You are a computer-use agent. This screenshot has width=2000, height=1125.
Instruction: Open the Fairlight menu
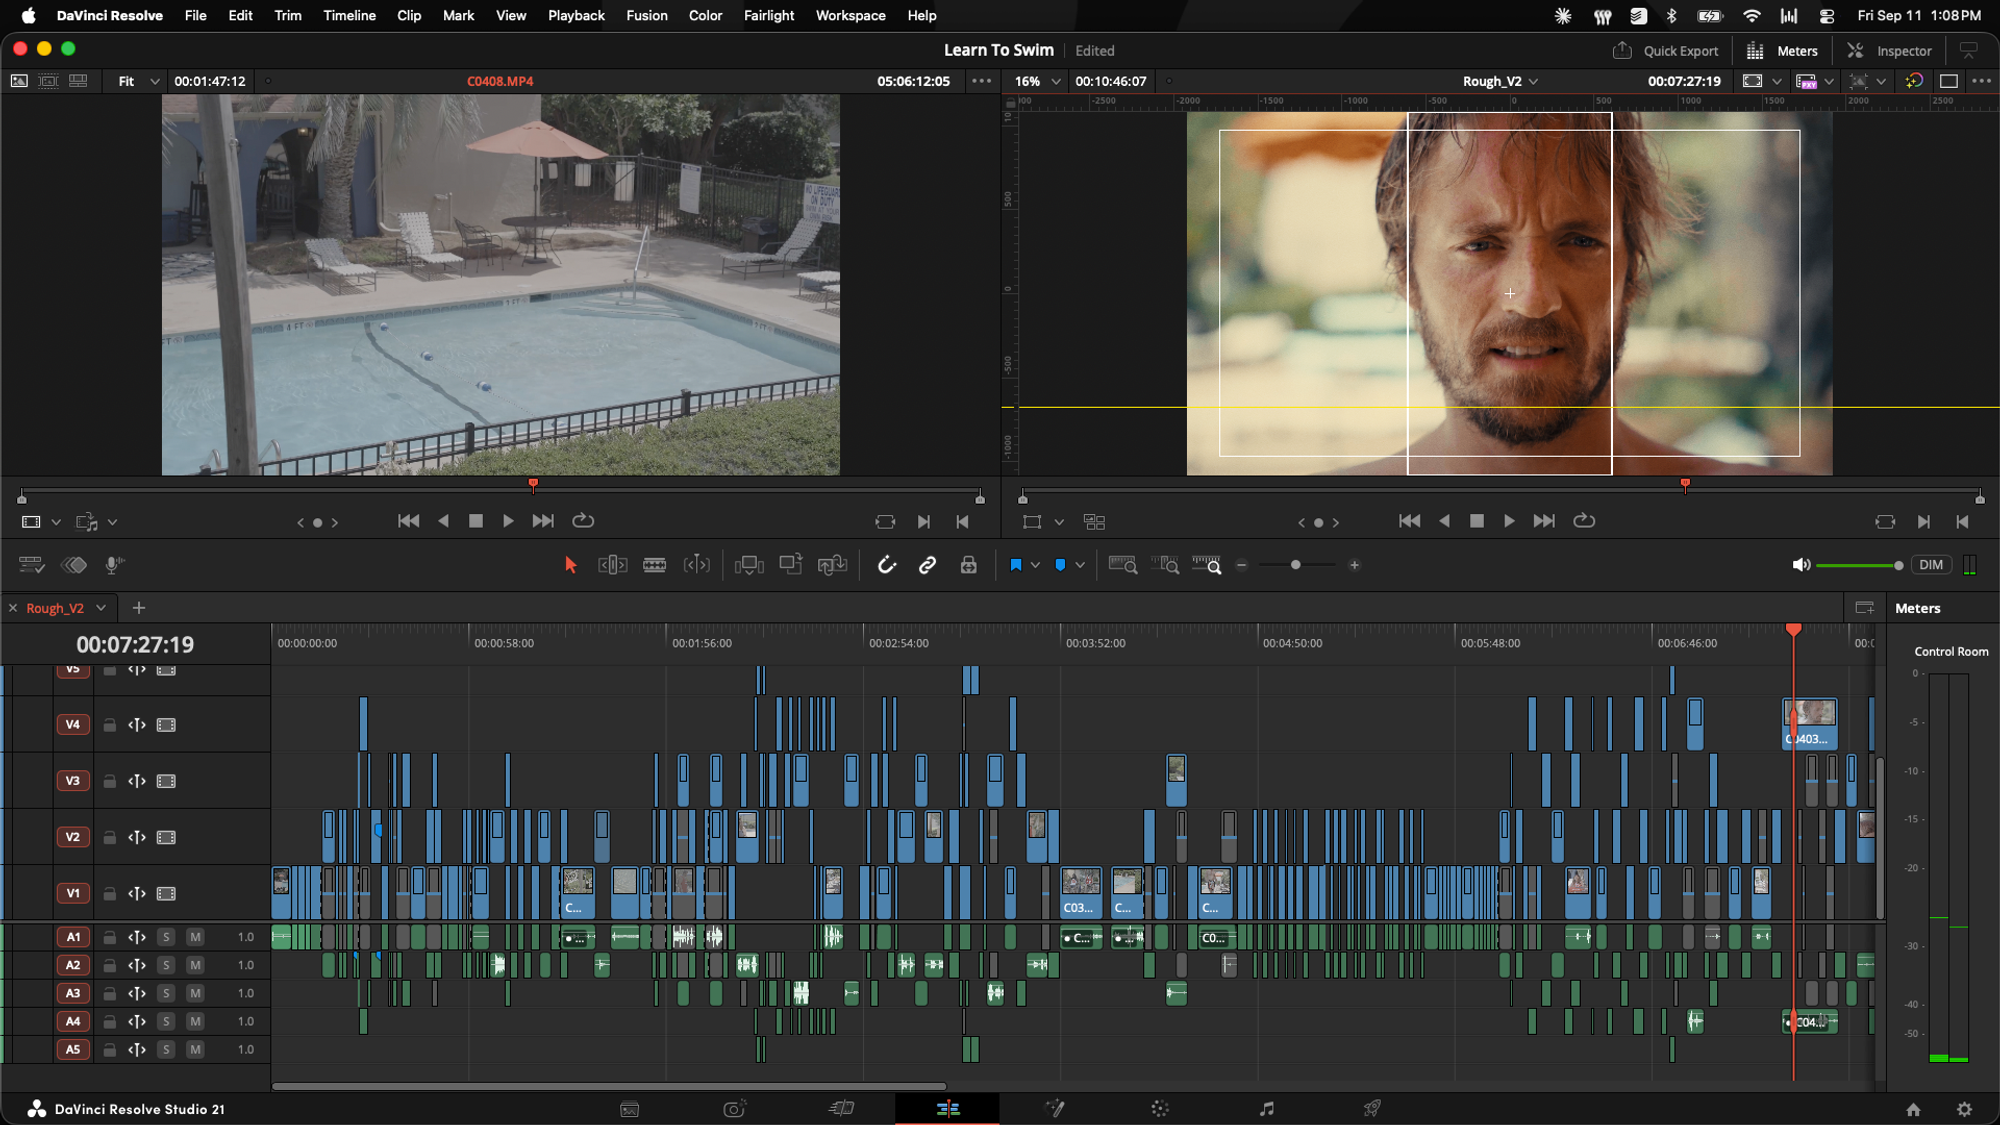768,15
